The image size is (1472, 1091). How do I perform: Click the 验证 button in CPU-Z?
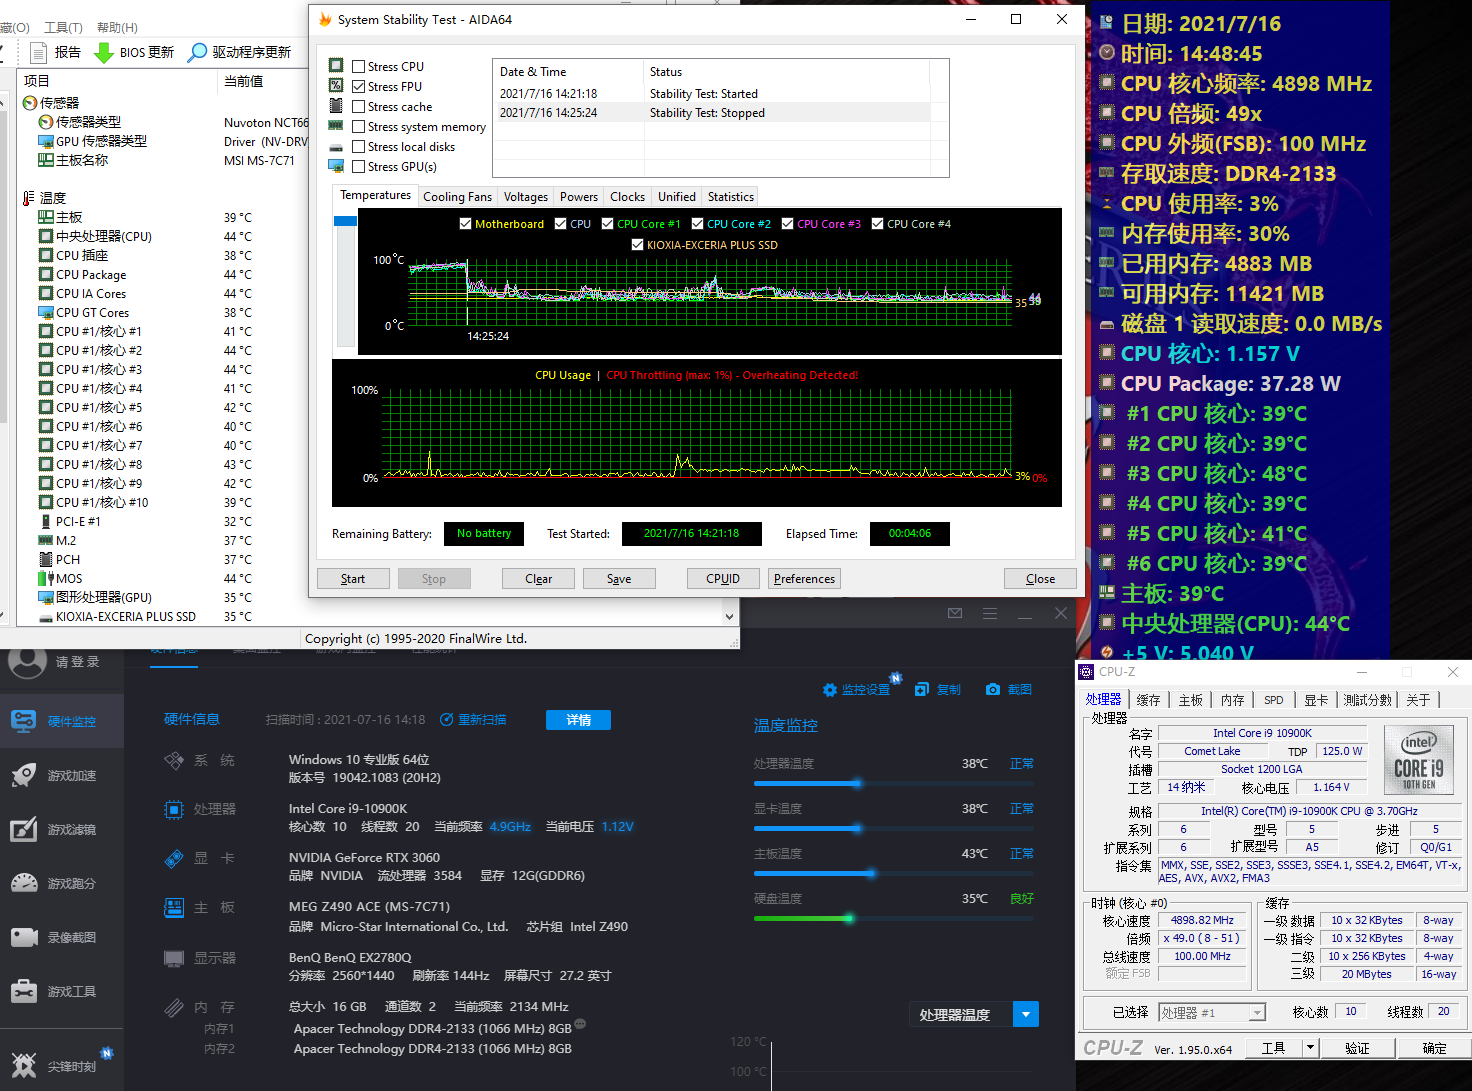point(1357,1048)
